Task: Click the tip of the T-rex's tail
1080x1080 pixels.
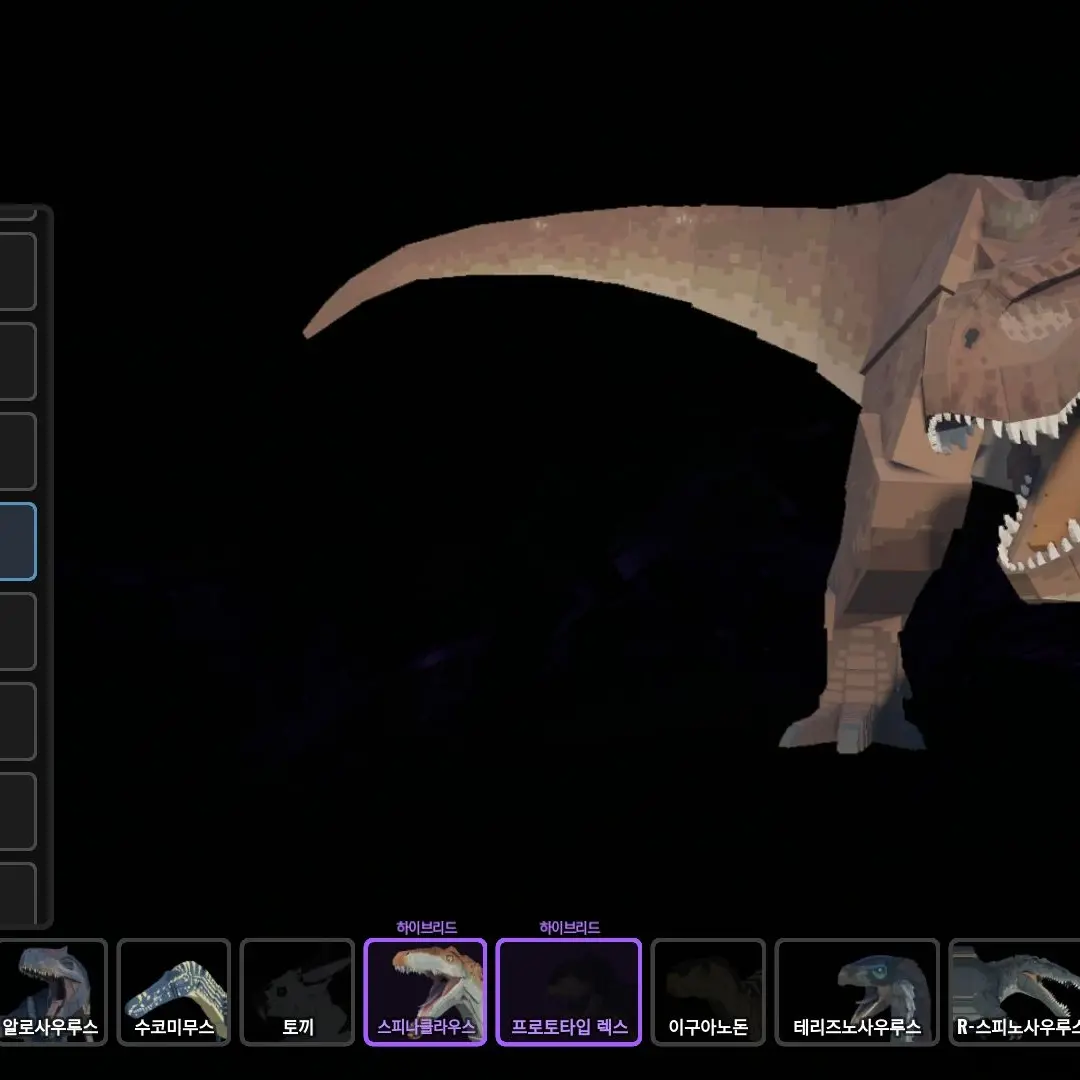Action: [310, 330]
